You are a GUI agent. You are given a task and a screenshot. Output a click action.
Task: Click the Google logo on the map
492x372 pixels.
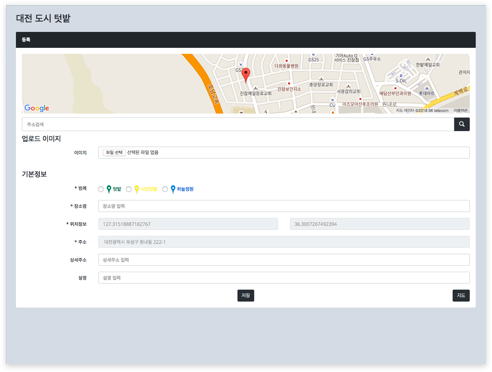(x=37, y=108)
